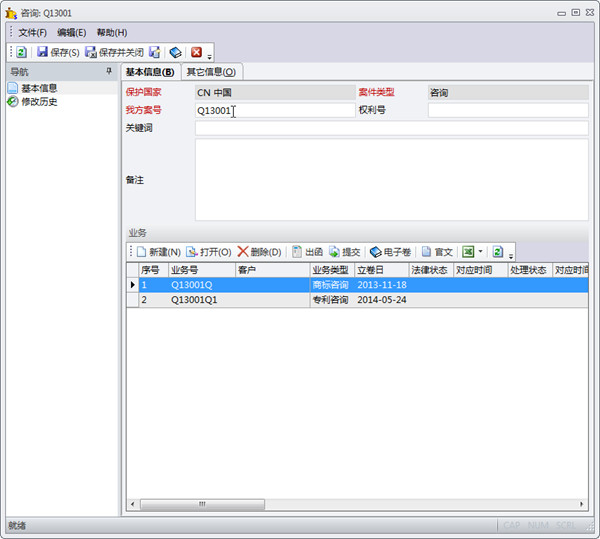The width and height of the screenshot is (600, 539).
Task: Select row with 业务号 Q13001Q
Action: 357,285
